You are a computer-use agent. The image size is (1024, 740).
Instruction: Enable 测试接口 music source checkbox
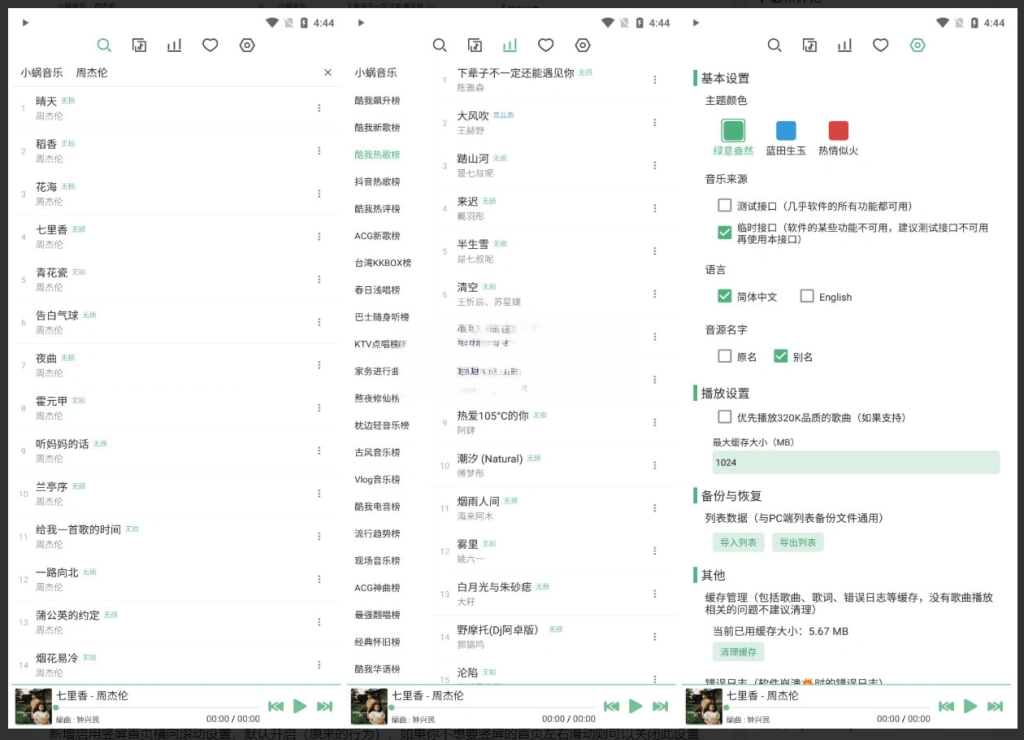tap(724, 206)
